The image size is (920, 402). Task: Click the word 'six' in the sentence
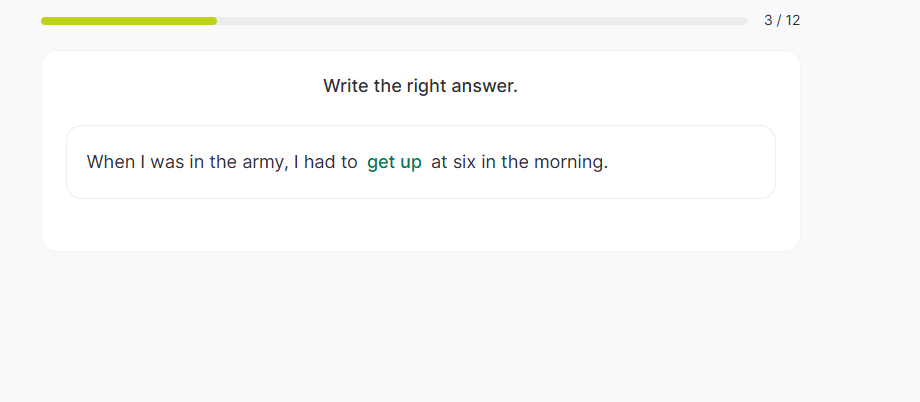464,162
